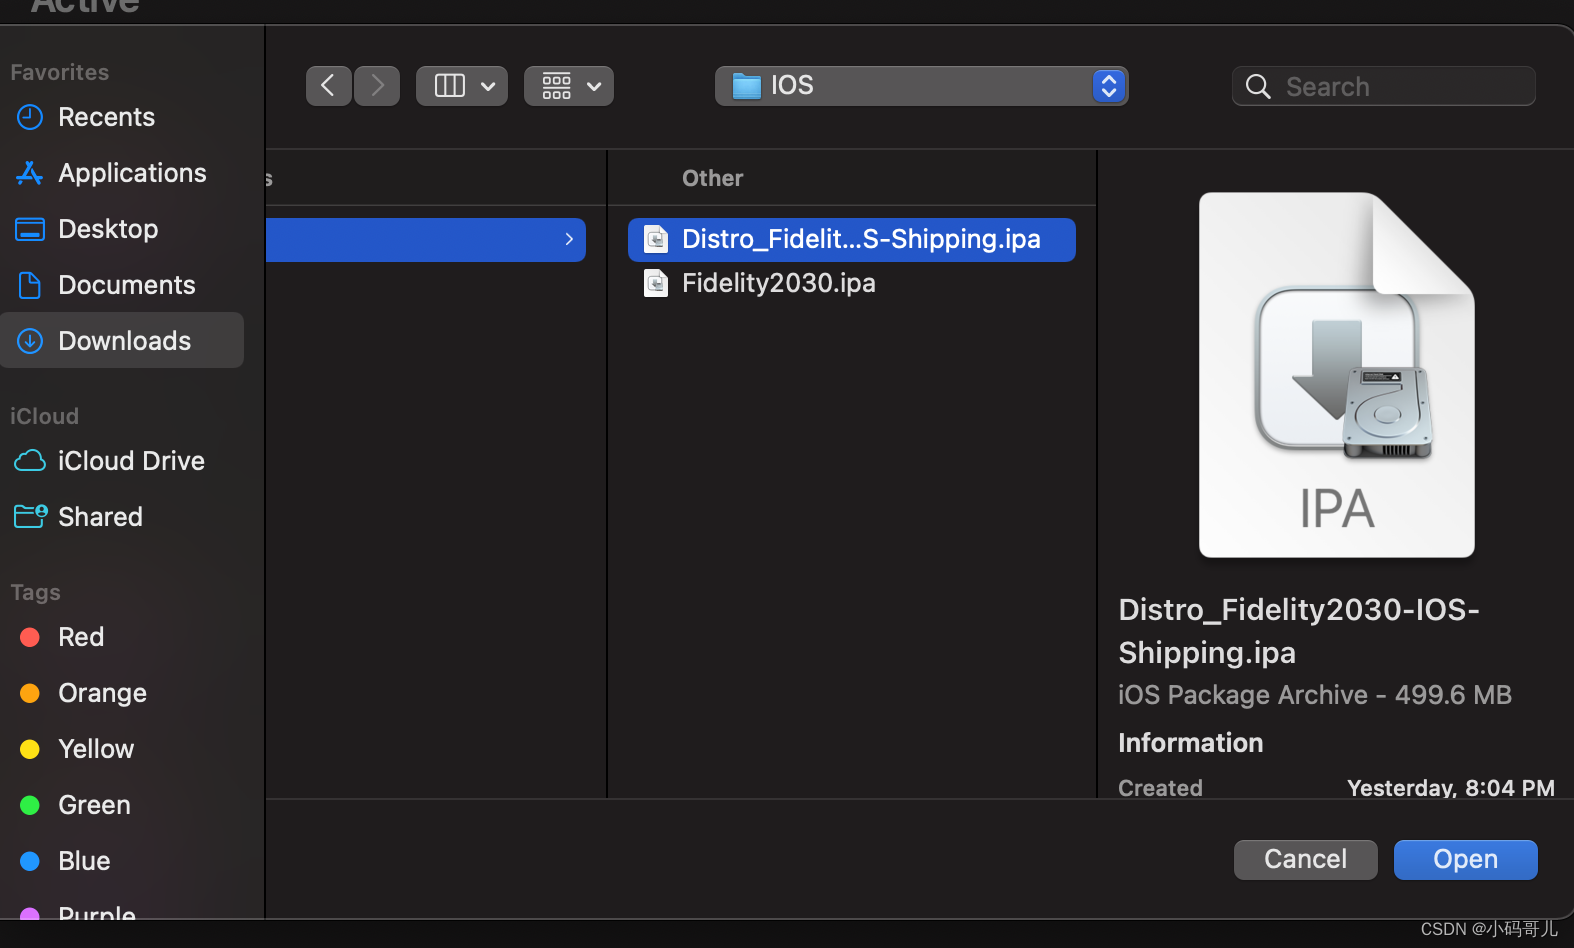Image resolution: width=1574 pixels, height=948 pixels.
Task: Click the icon of Distro_Fidelit...S-Shipping.ipa
Action: point(656,239)
